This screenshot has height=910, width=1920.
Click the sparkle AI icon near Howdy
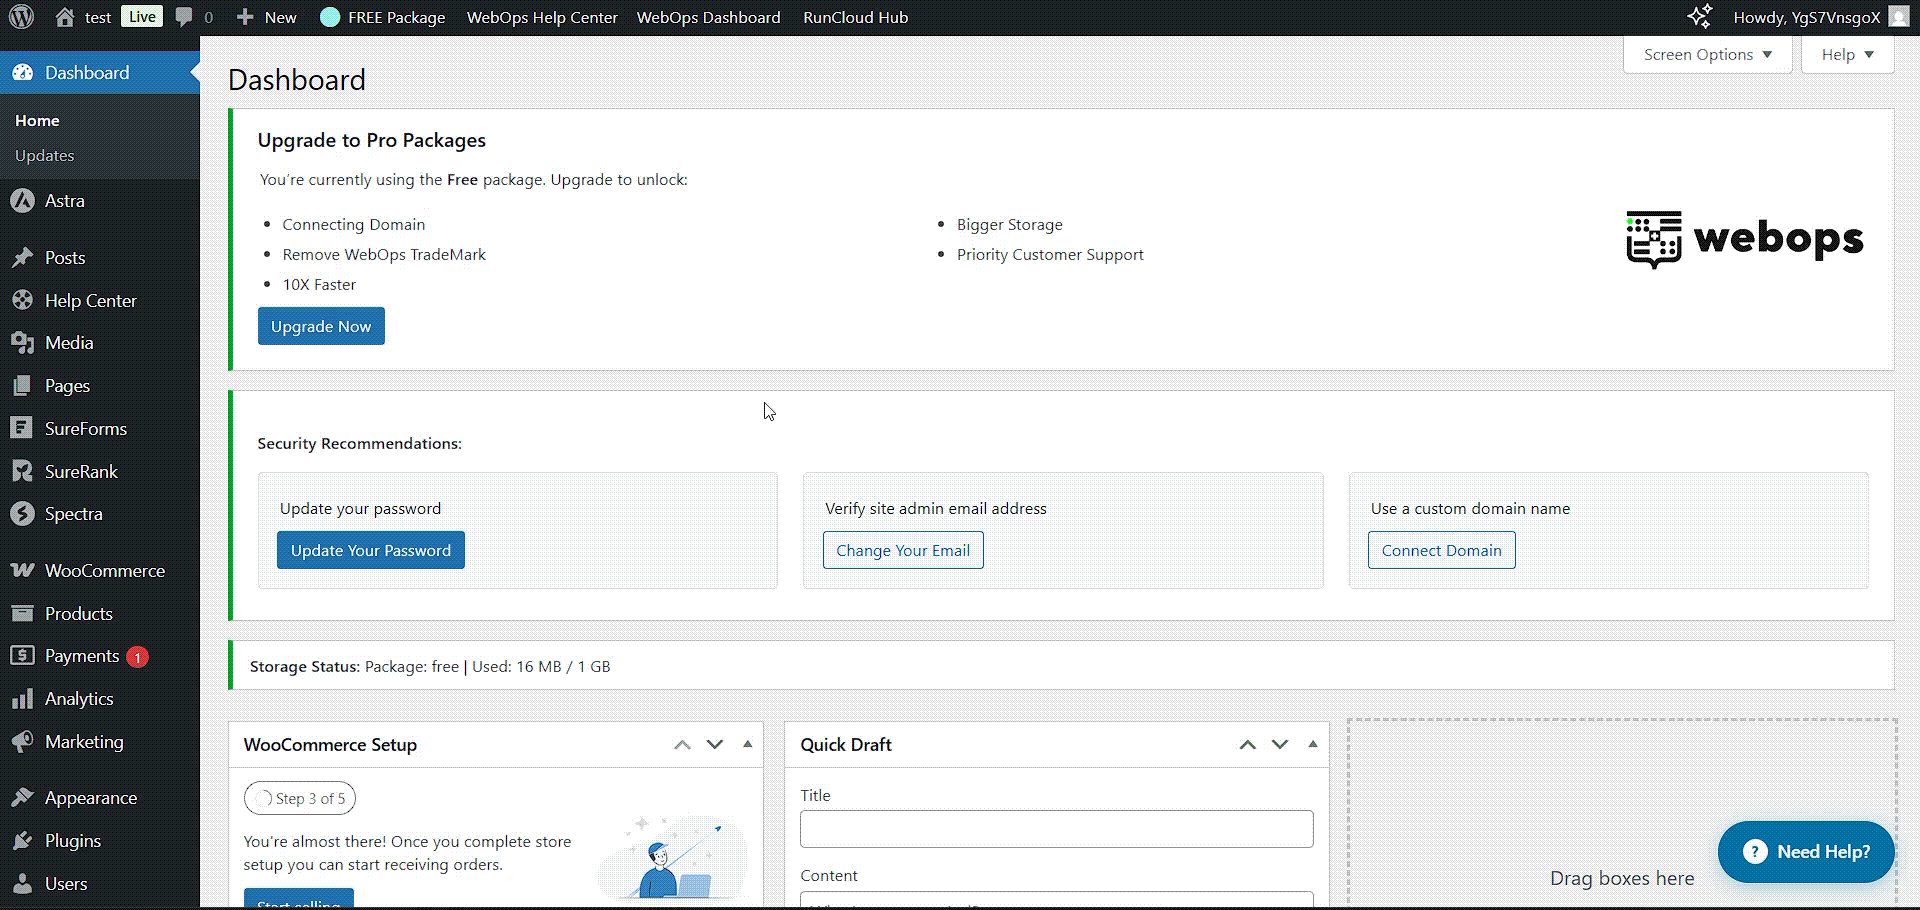[x=1699, y=17]
